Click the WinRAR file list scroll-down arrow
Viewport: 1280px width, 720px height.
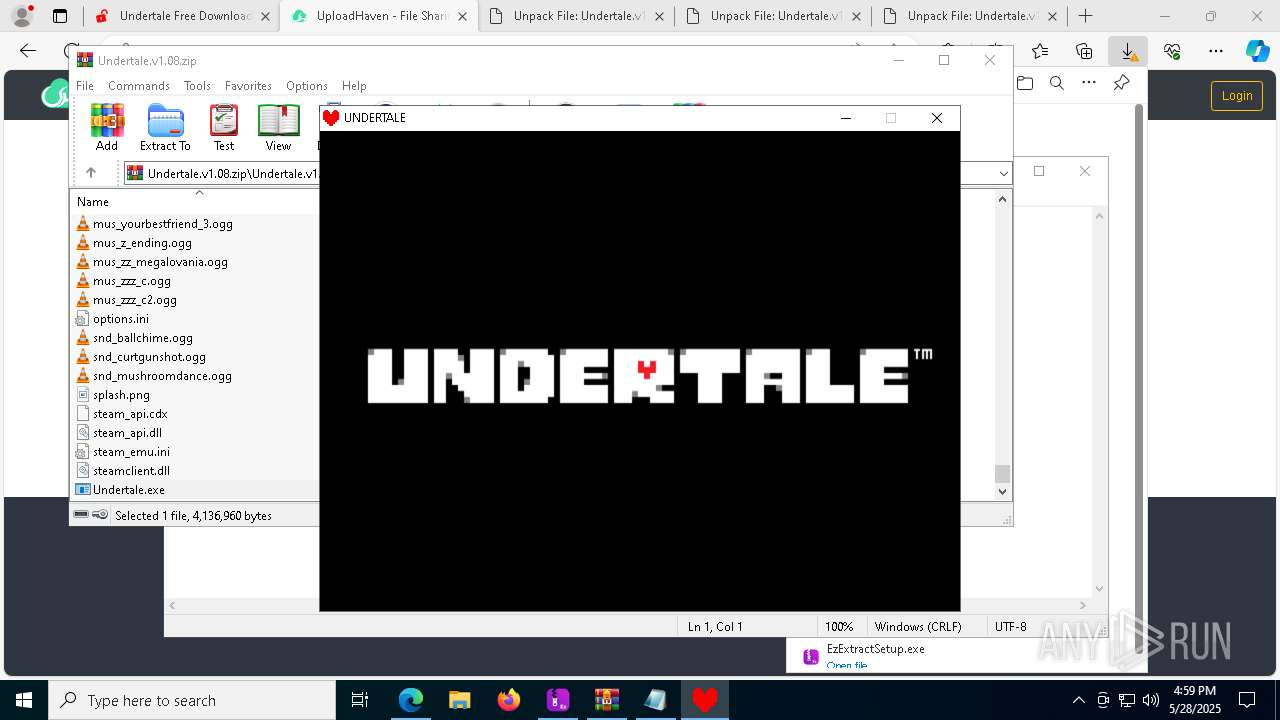1003,491
